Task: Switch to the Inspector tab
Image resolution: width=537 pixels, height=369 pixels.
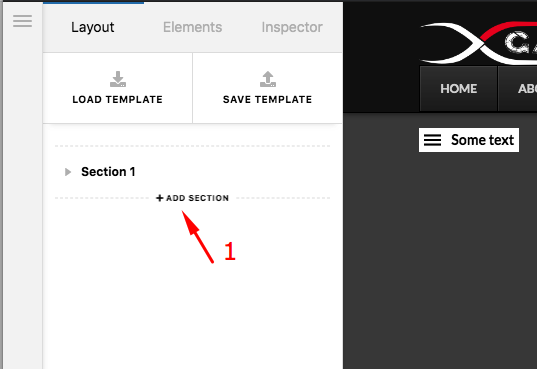Action: [x=292, y=27]
